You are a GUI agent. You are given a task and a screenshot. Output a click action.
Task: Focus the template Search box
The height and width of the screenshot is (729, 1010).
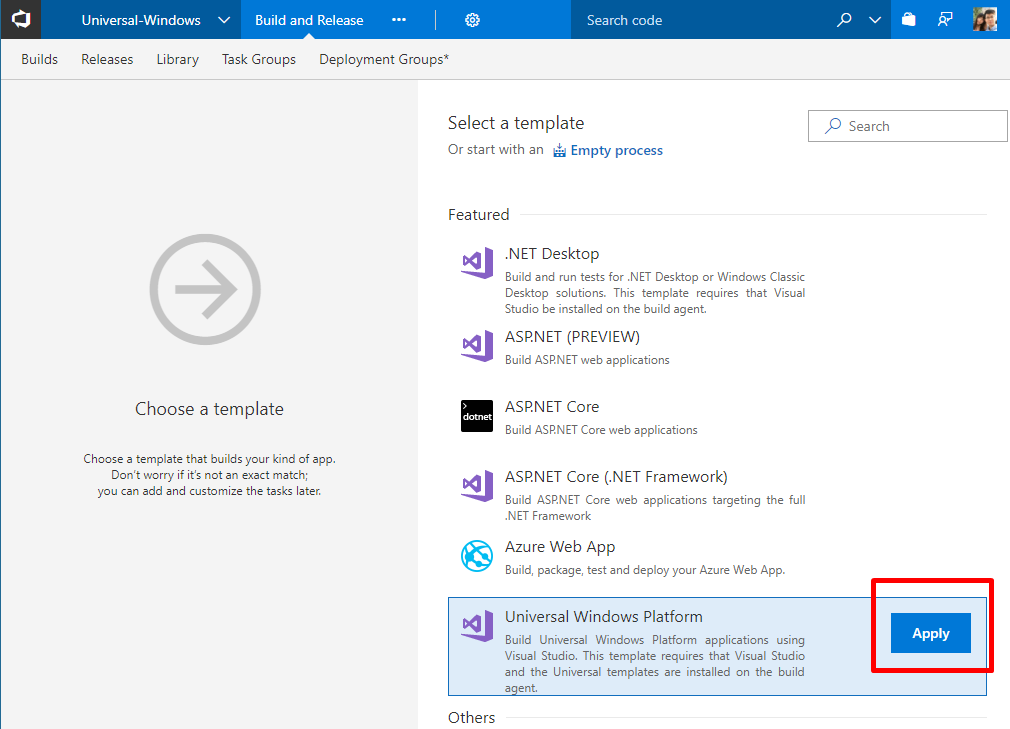(908, 126)
